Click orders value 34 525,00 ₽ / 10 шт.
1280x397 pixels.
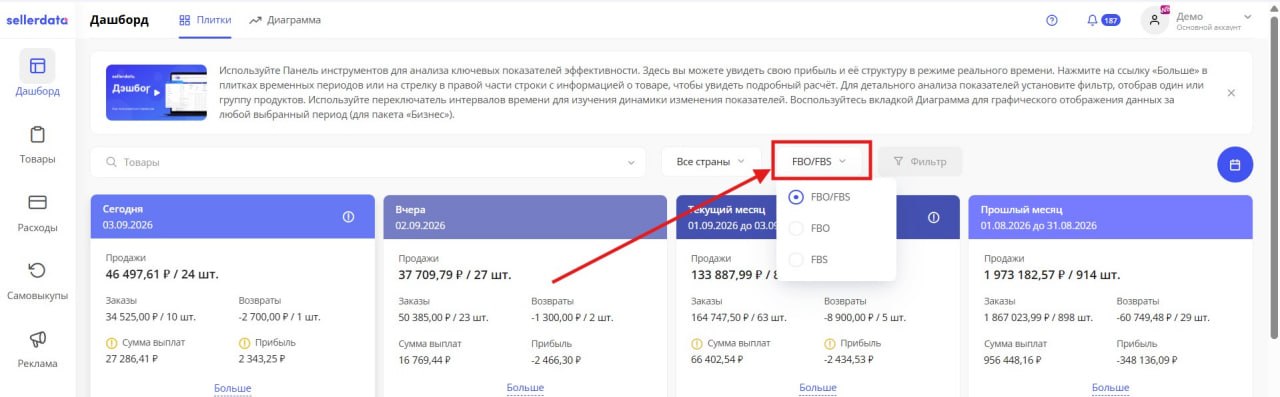pyautogui.click(x=151, y=317)
